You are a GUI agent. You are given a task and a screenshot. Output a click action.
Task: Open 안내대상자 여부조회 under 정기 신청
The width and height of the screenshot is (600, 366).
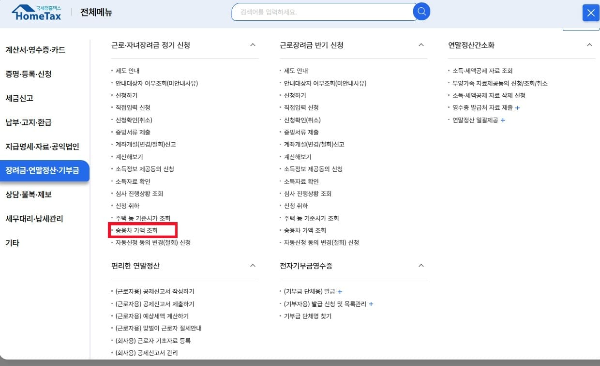click(157, 83)
